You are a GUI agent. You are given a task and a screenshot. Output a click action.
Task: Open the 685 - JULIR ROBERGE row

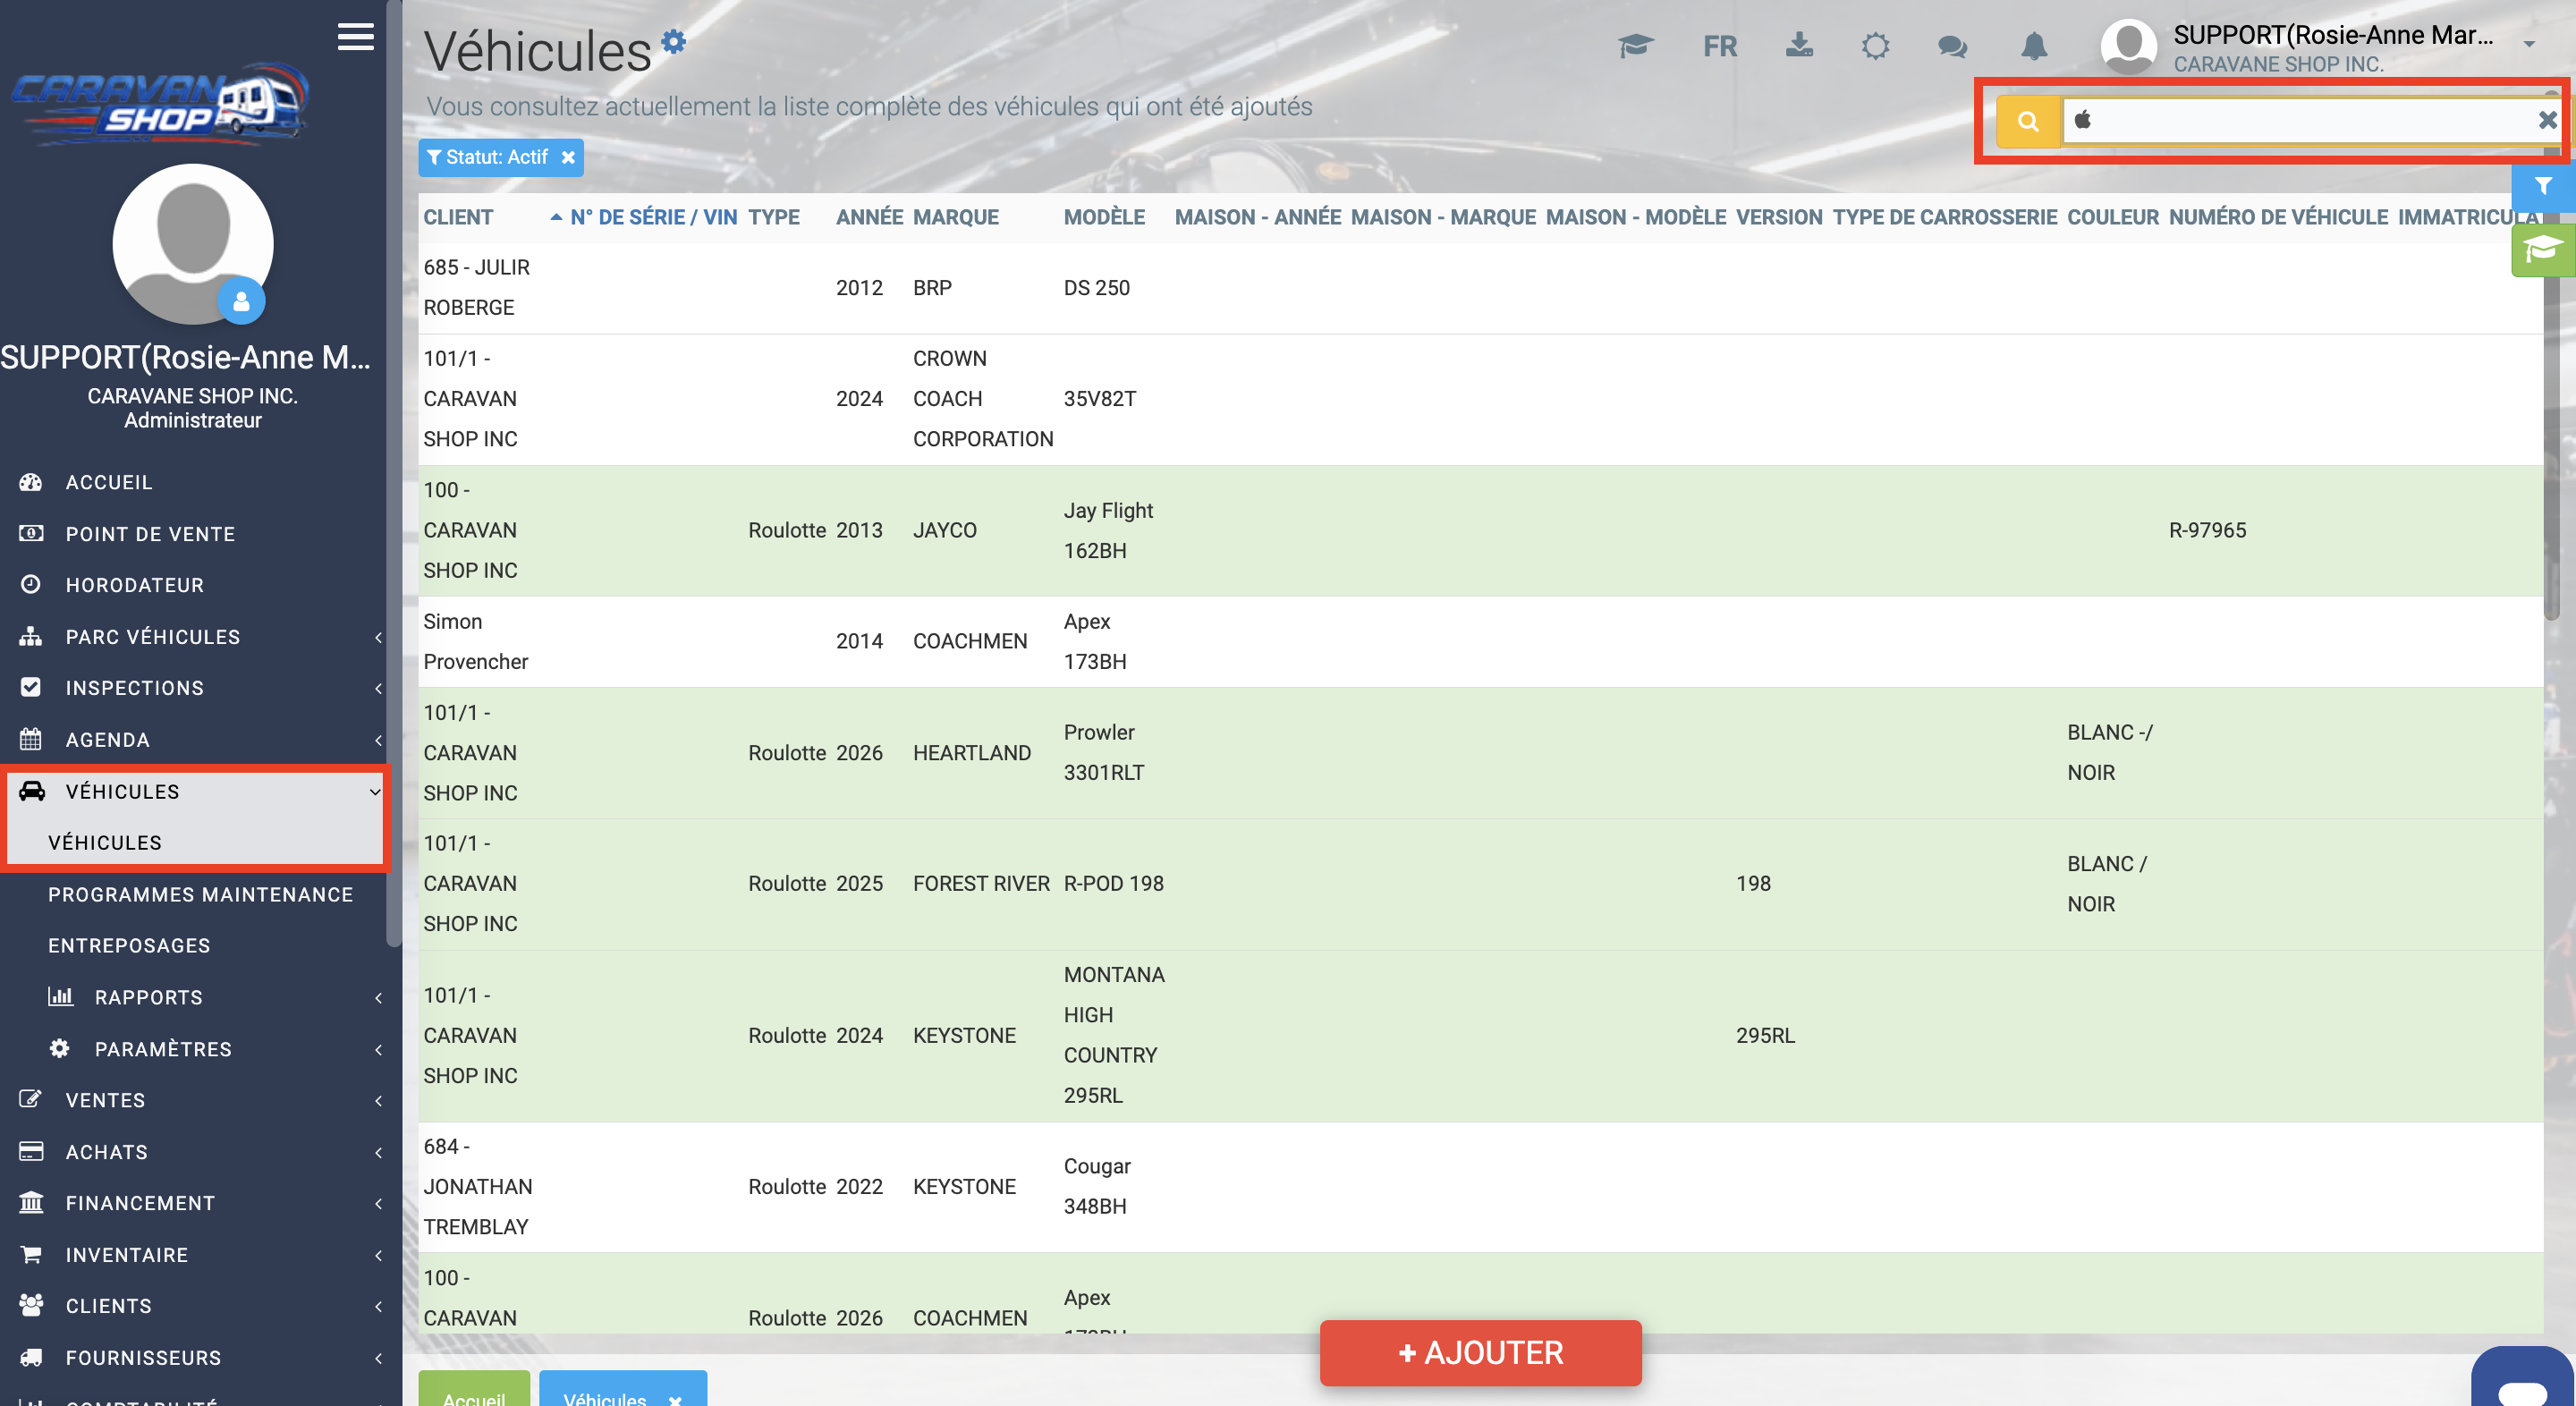(x=1480, y=288)
